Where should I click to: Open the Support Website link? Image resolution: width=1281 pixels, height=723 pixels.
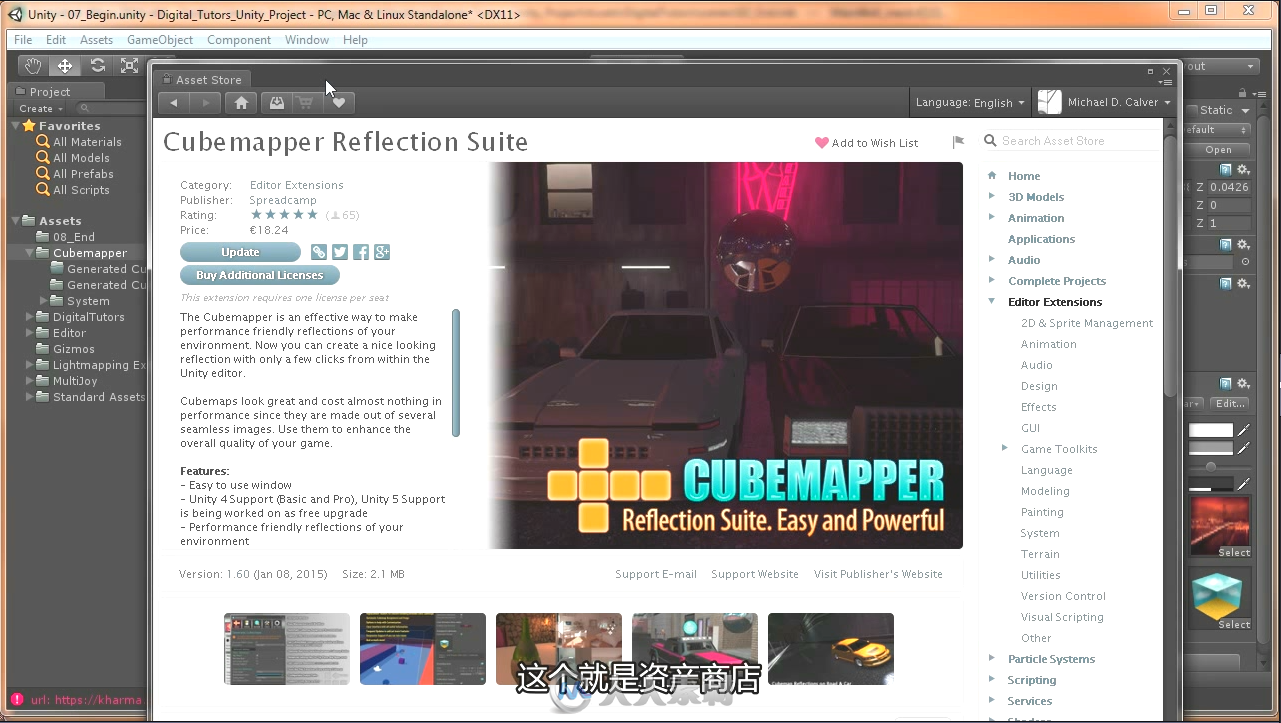(x=755, y=574)
